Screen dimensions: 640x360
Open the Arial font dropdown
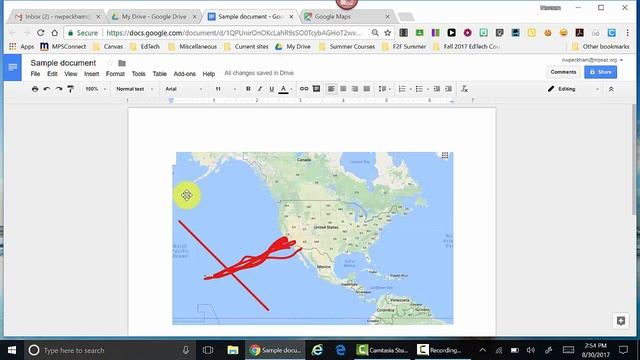(x=183, y=89)
